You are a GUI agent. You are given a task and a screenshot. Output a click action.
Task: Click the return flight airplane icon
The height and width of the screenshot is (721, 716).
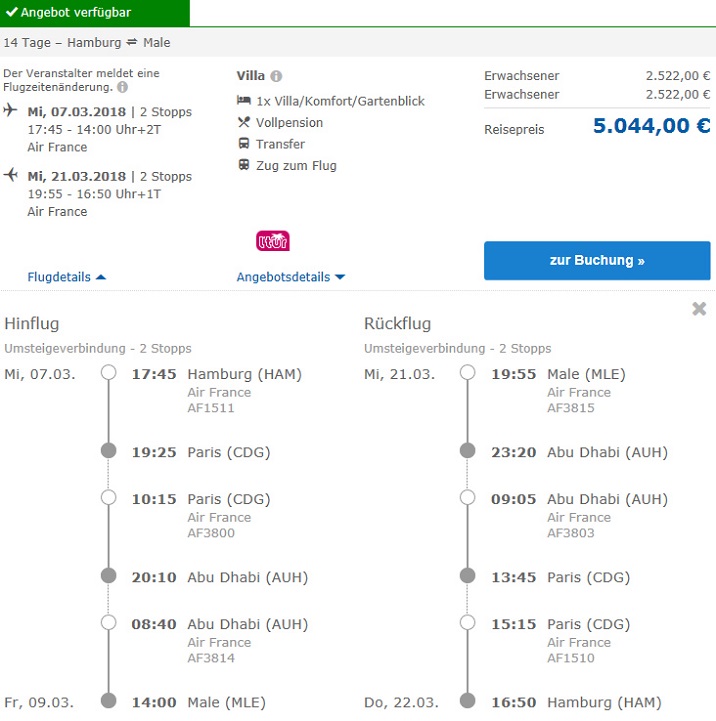tap(11, 175)
